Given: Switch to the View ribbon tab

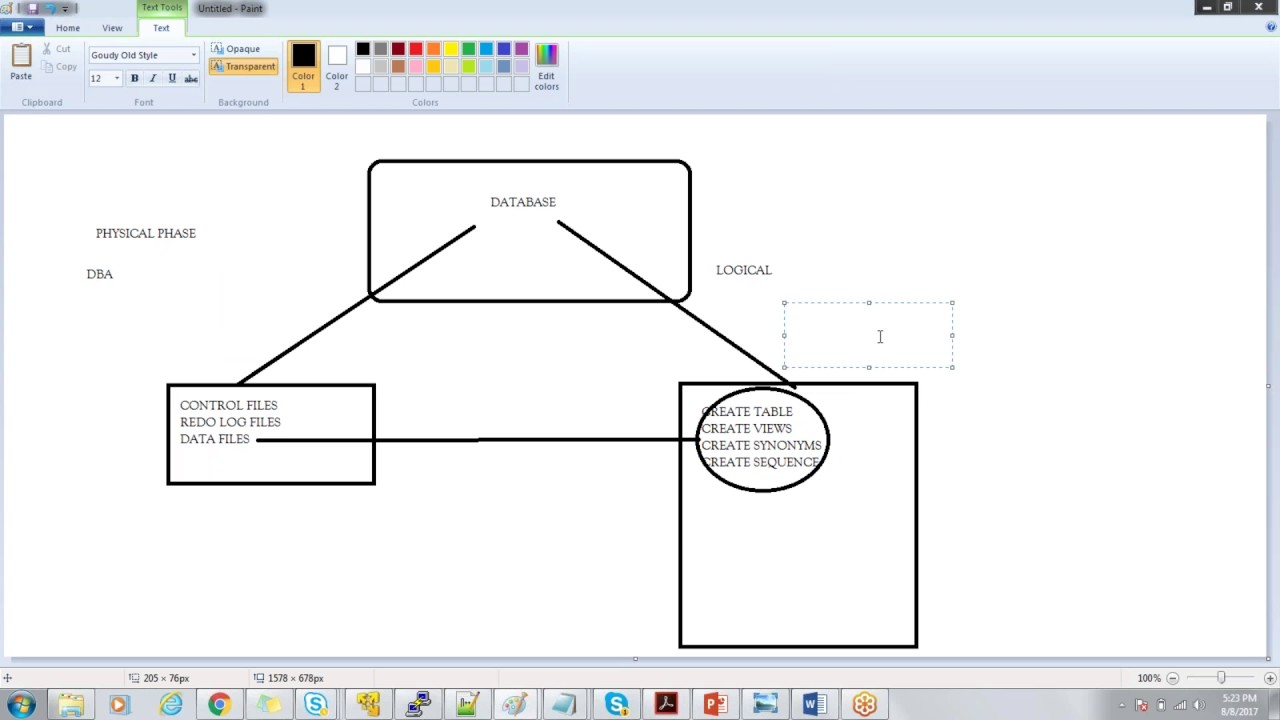Looking at the screenshot, I should point(112,28).
